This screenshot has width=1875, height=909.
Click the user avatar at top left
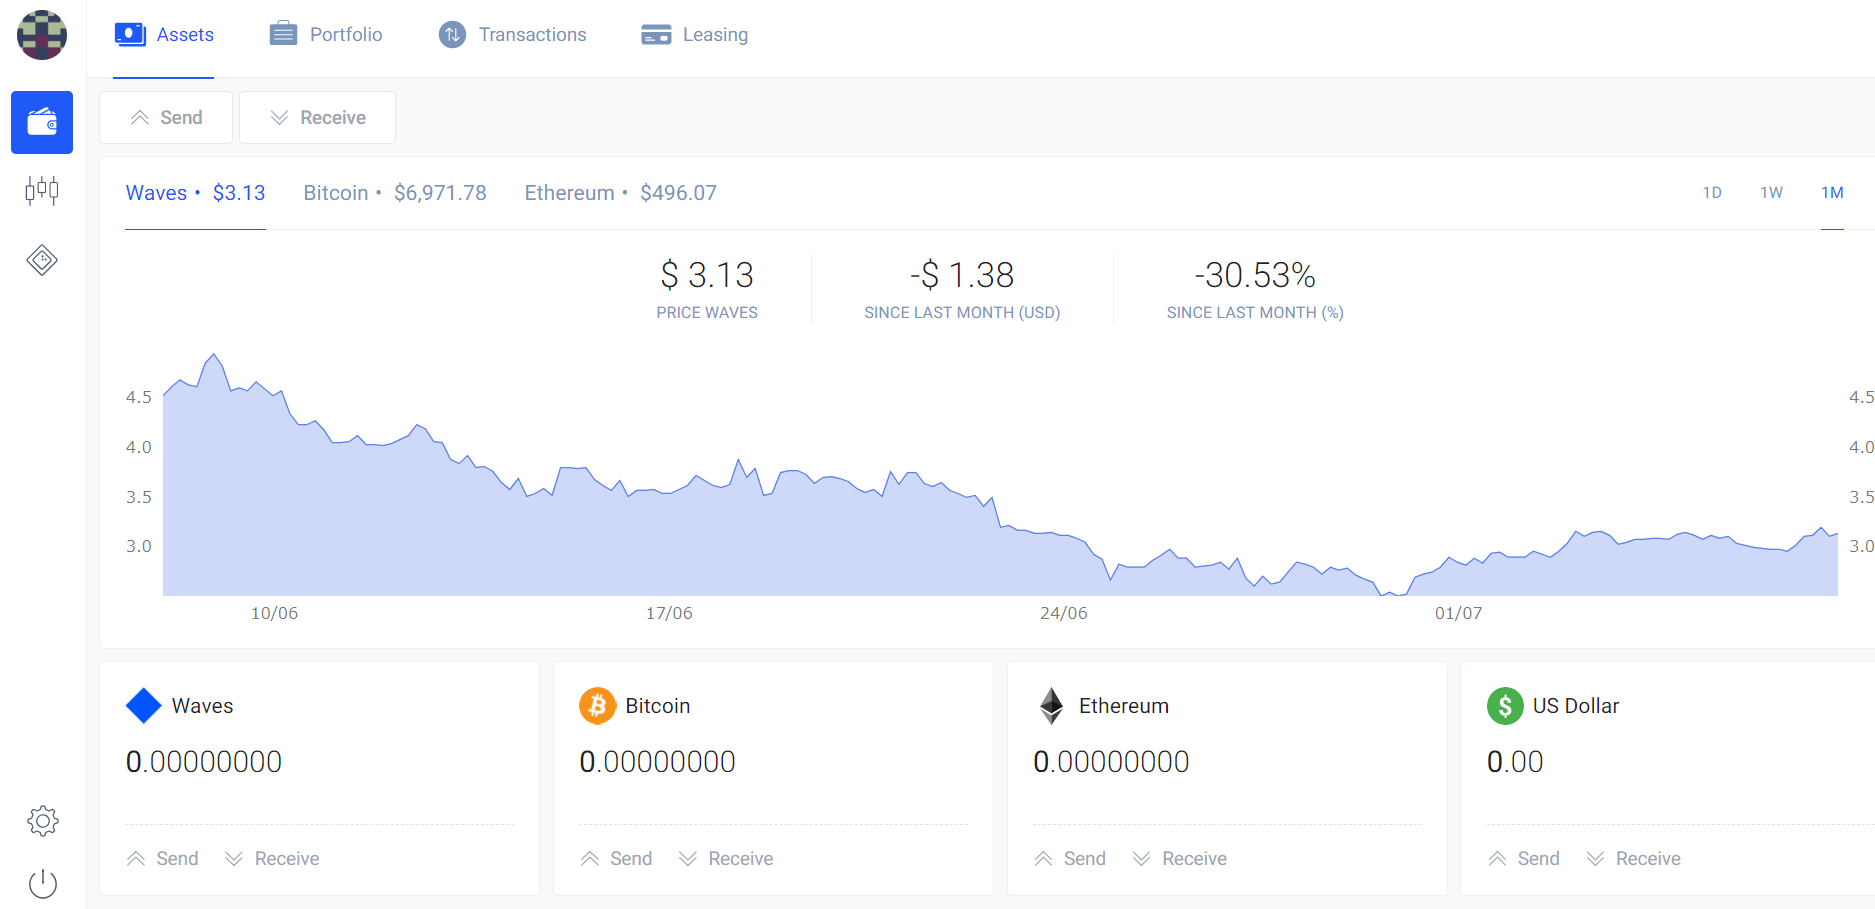pyautogui.click(x=42, y=35)
